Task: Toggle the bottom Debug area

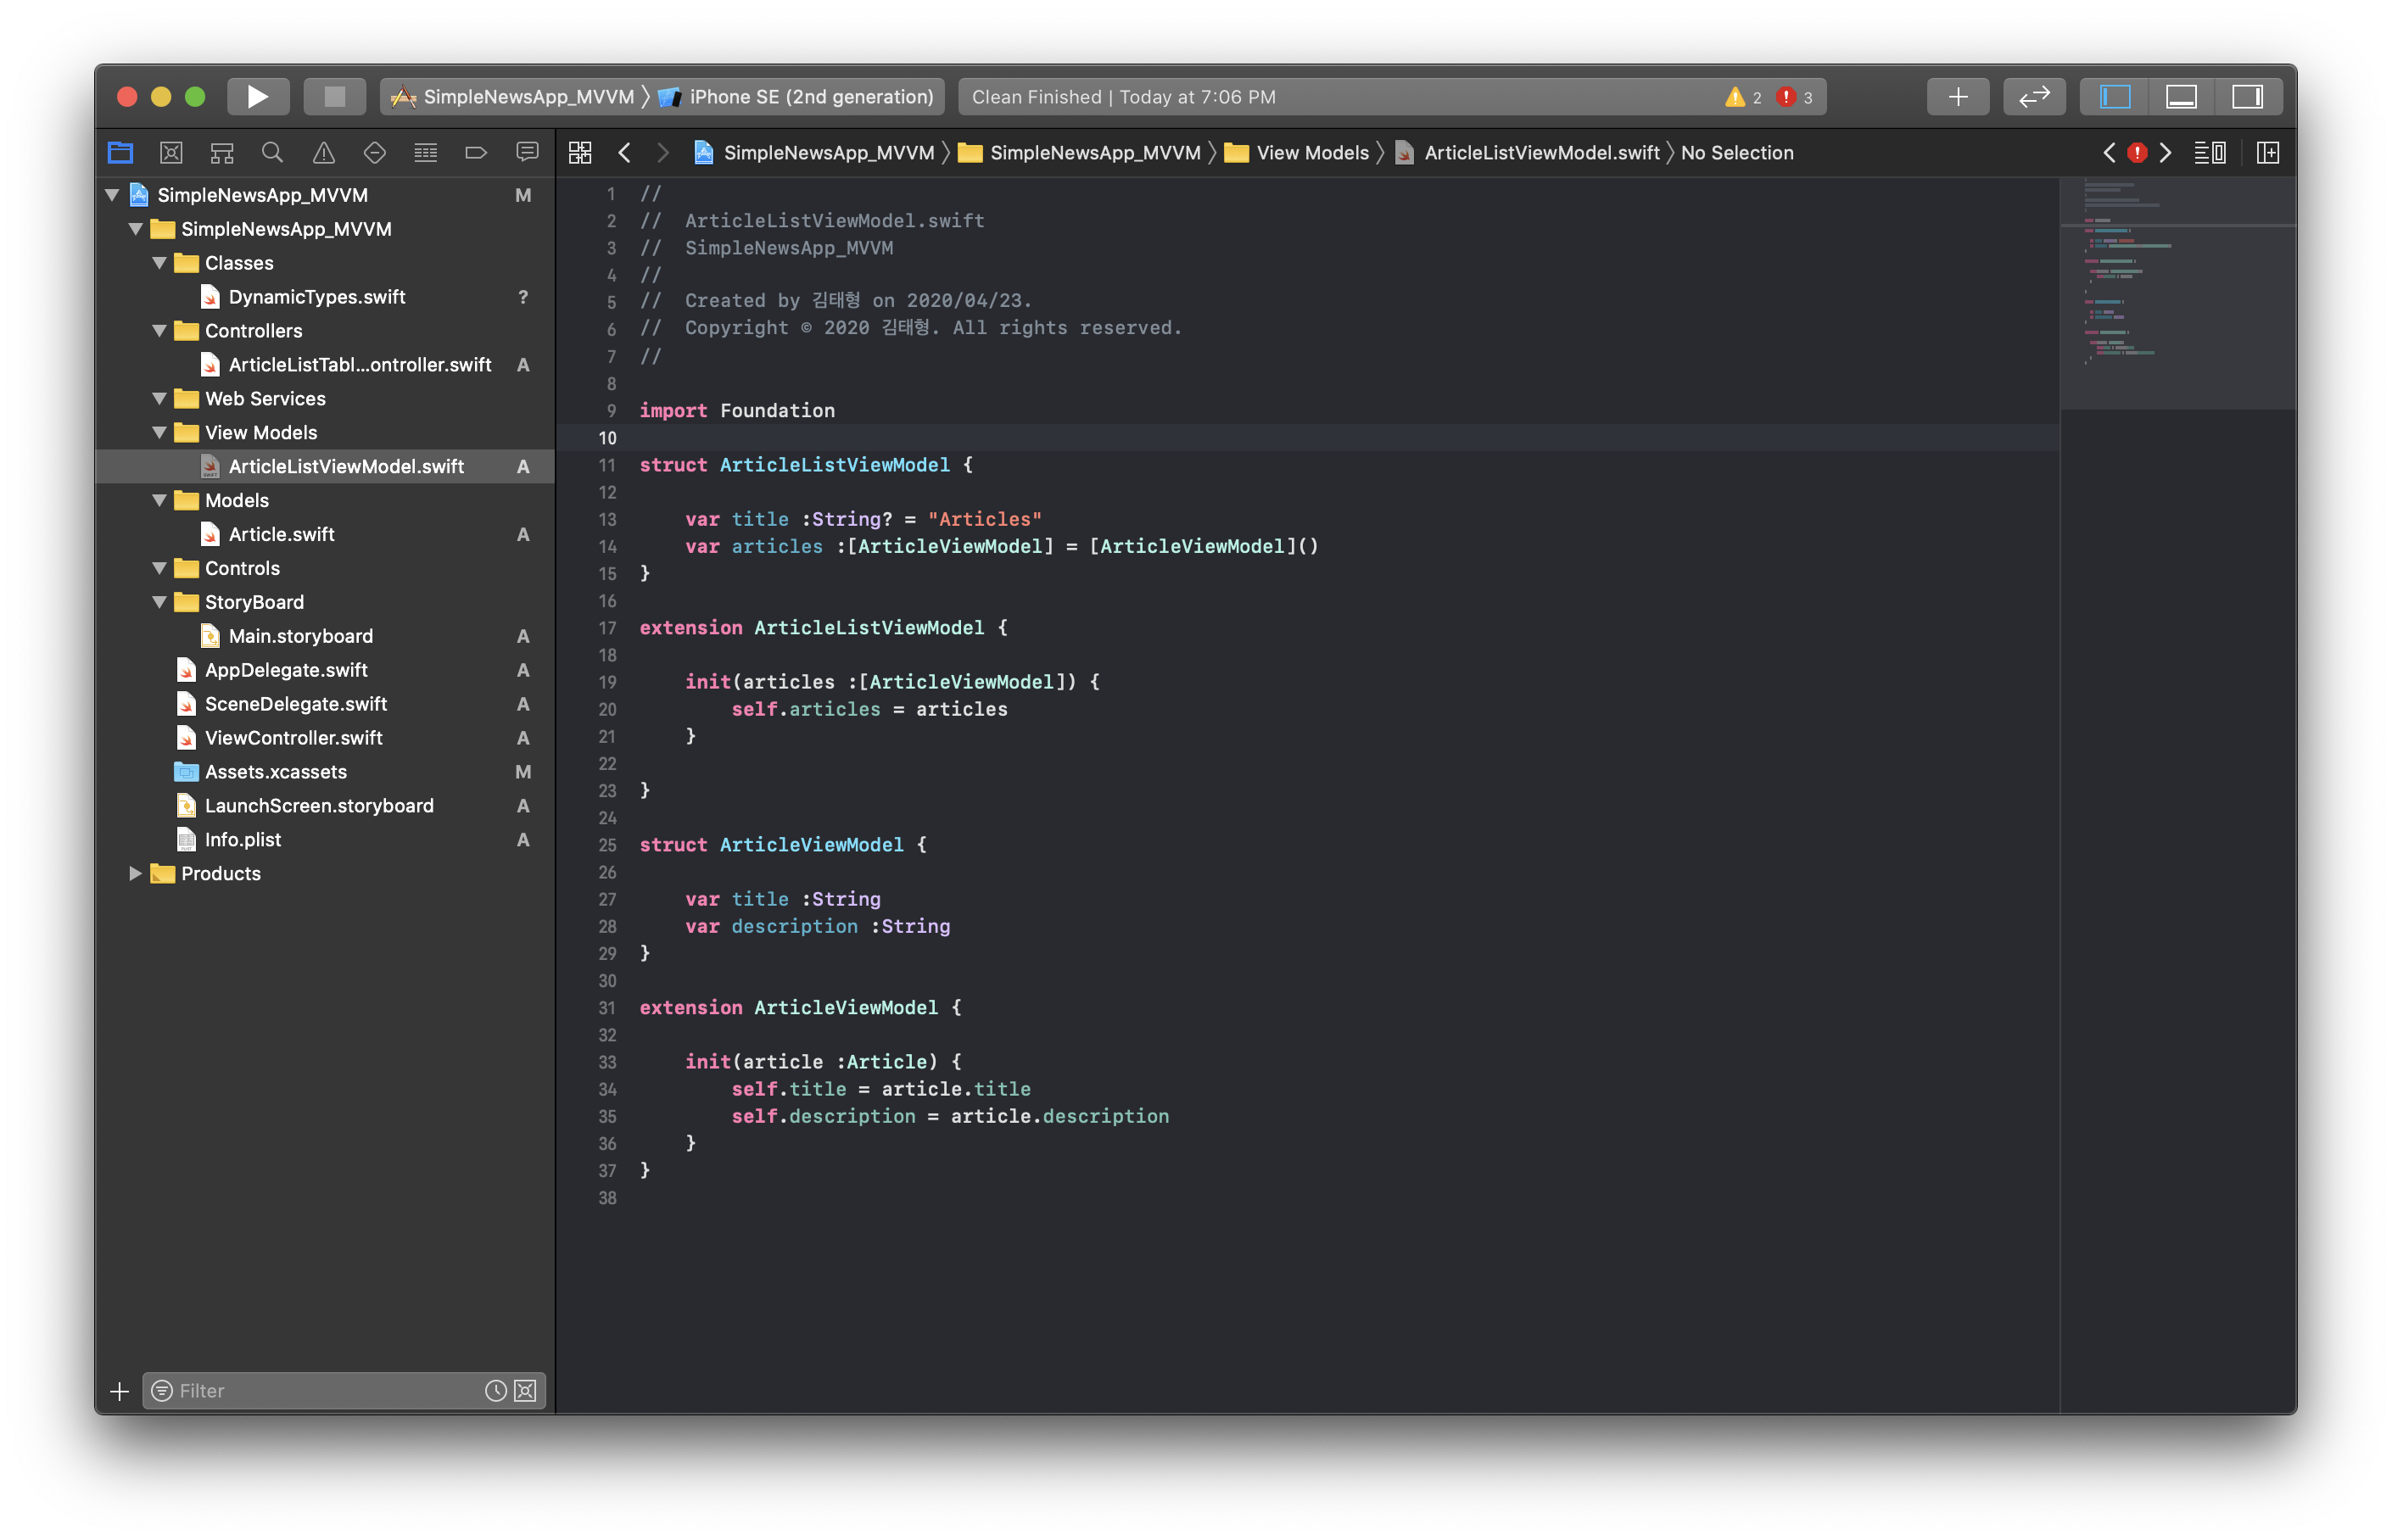Action: click(2180, 97)
